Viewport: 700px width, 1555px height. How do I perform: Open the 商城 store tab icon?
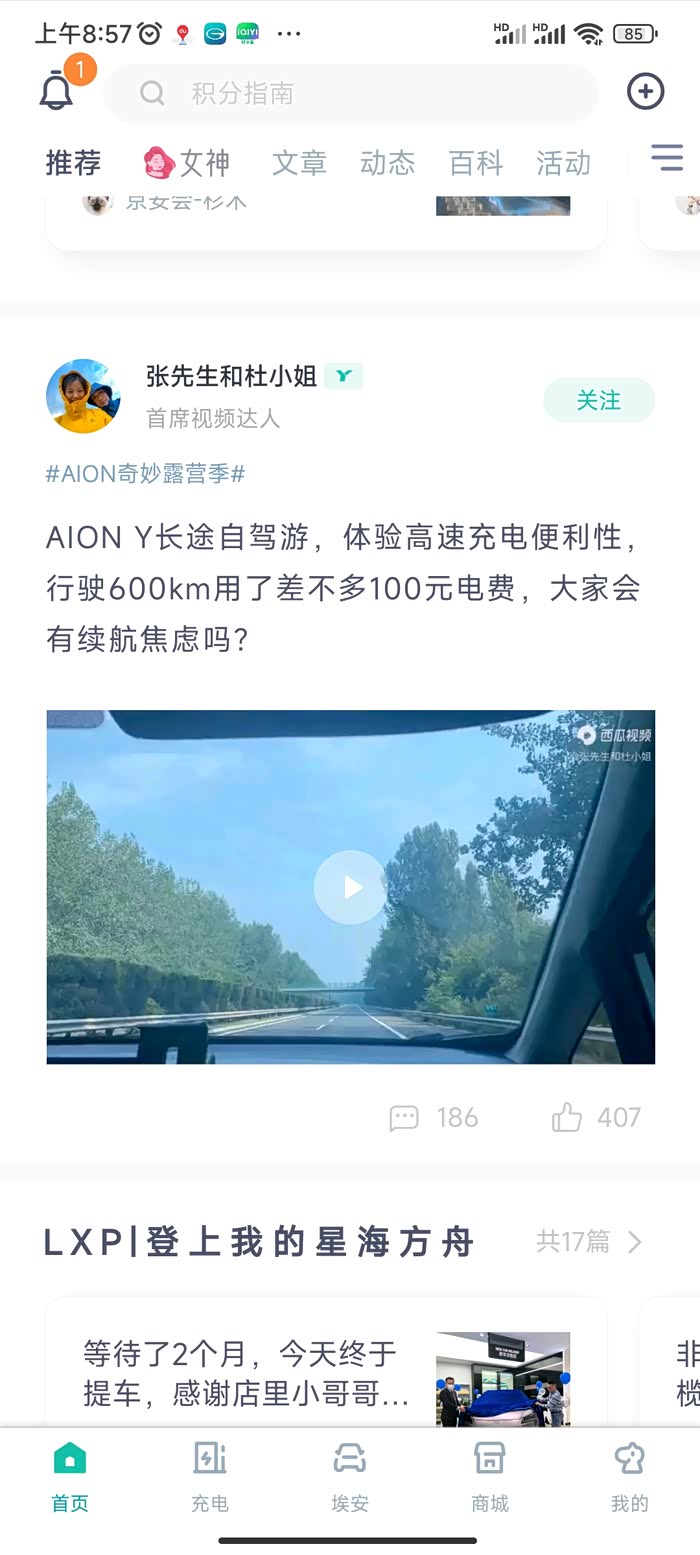coord(490,1459)
